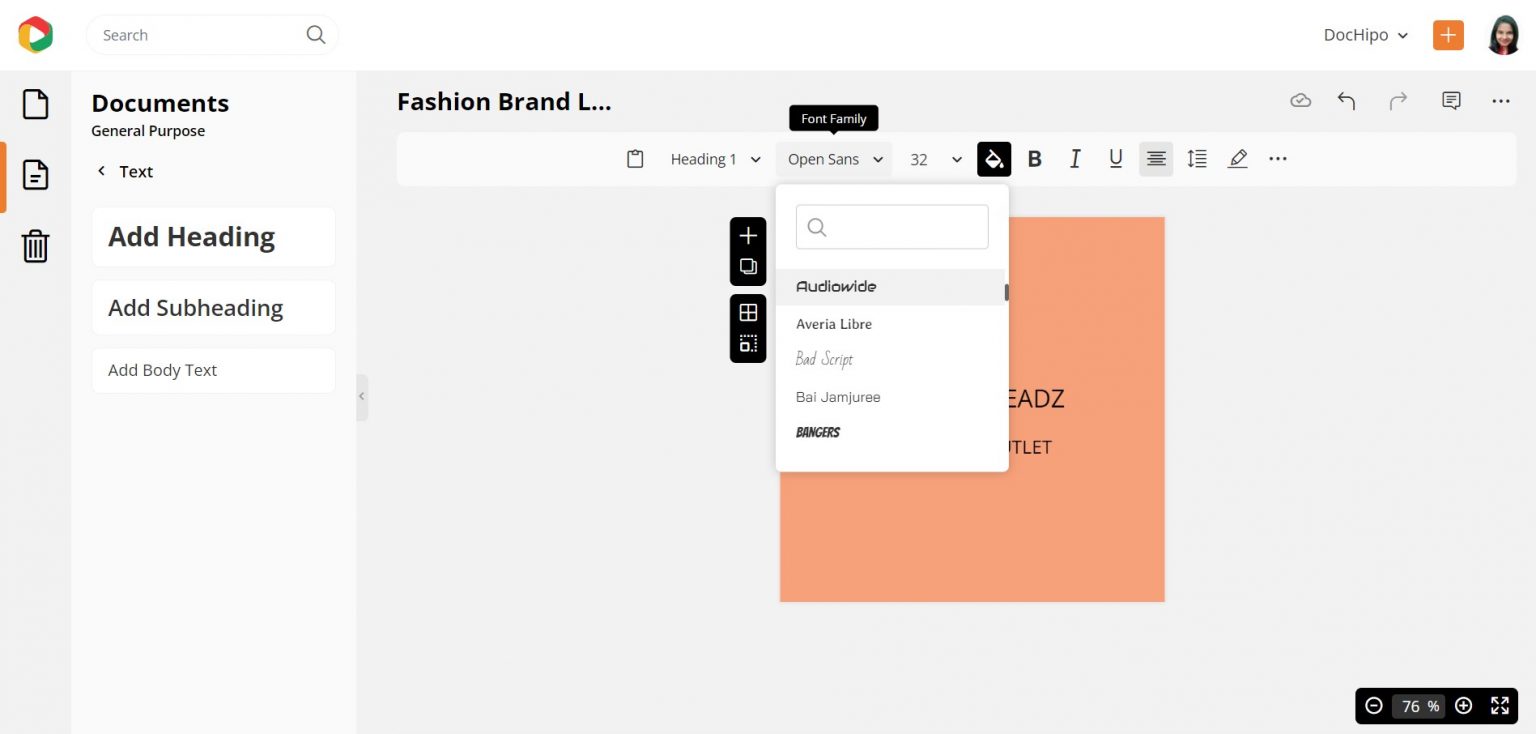1536x734 pixels.
Task: Toggle the text highlight pen tool
Action: pyautogui.click(x=1237, y=158)
